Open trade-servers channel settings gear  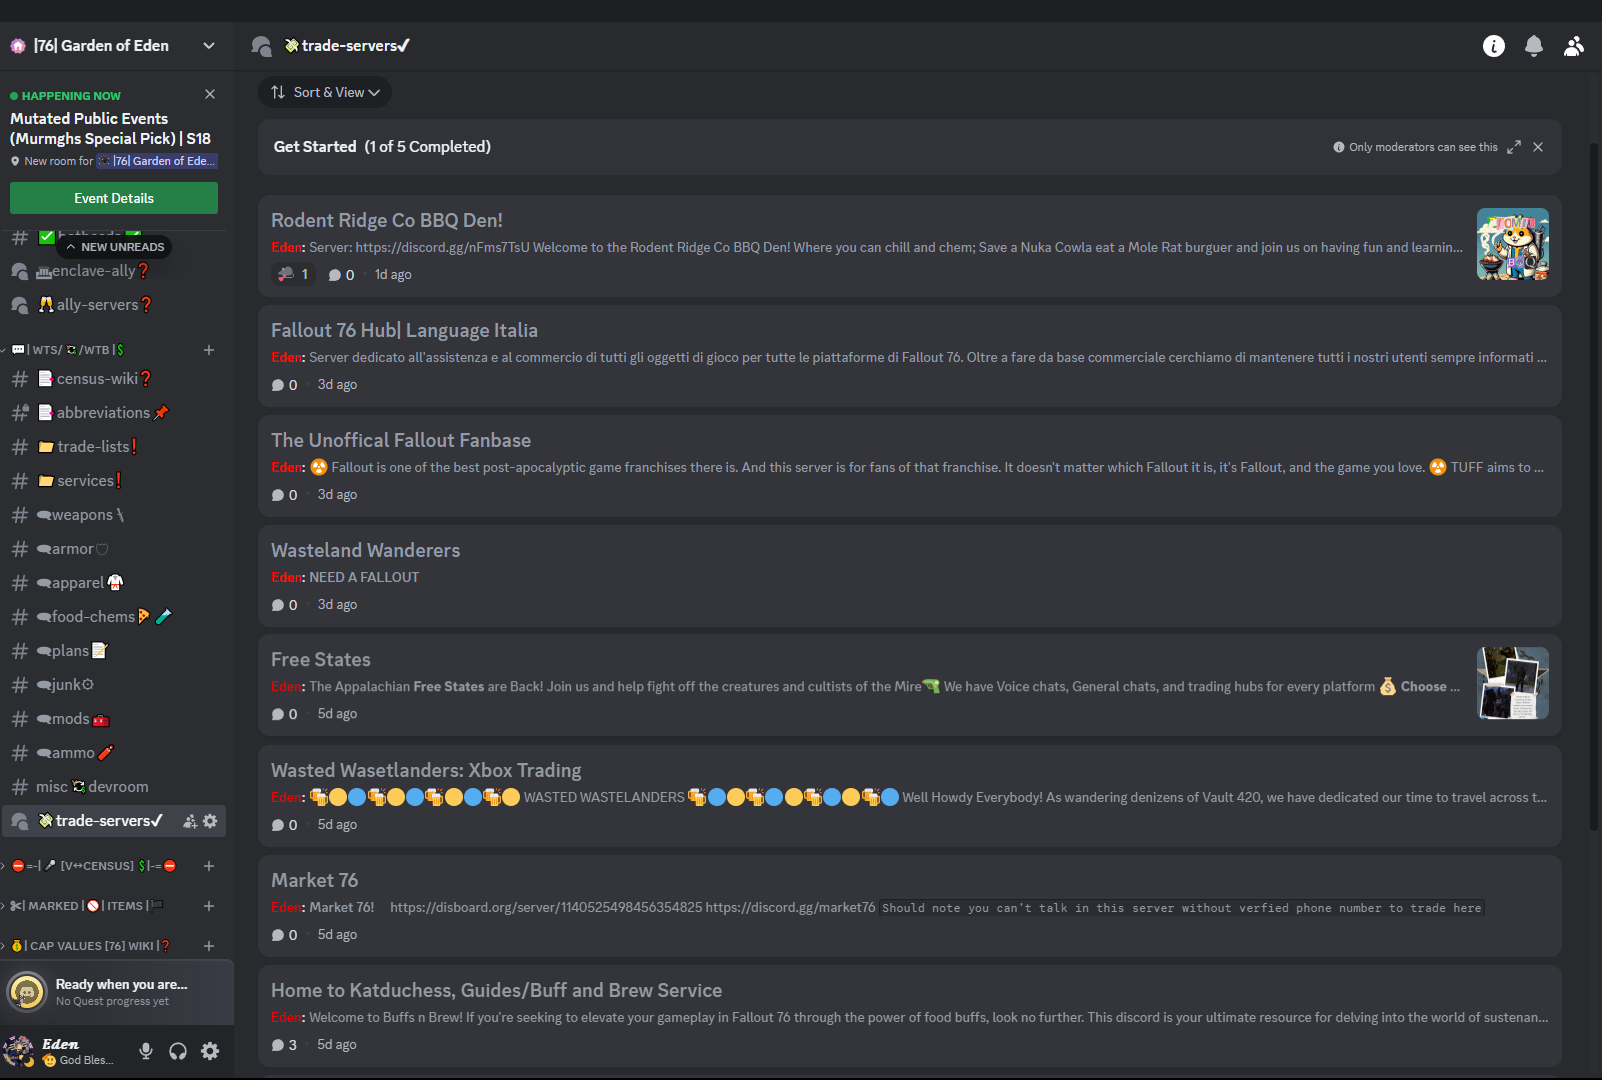(x=210, y=821)
